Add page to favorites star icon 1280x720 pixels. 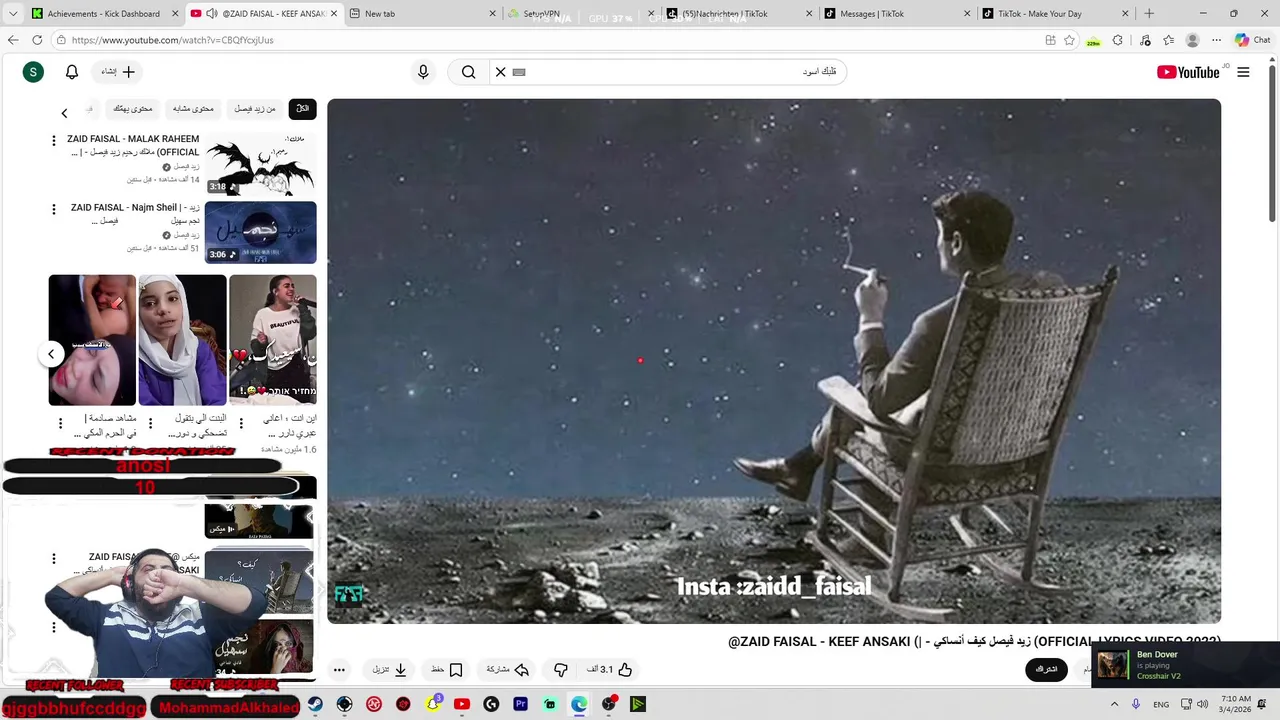tap(1069, 40)
